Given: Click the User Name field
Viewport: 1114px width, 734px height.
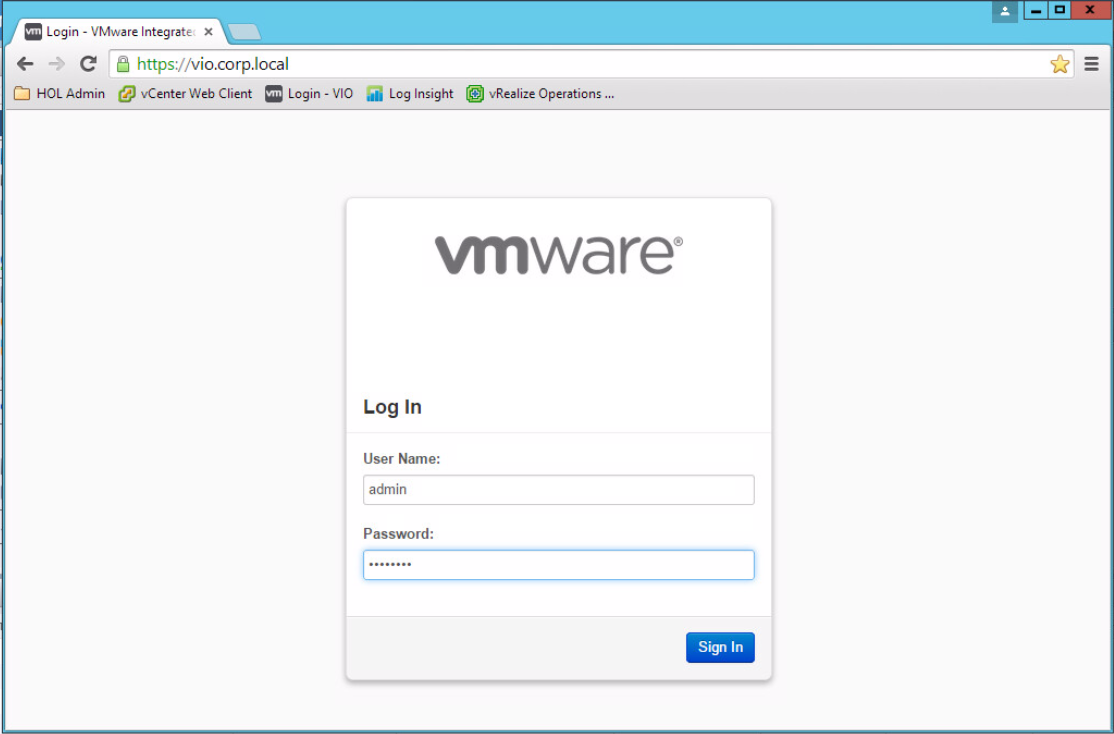Looking at the screenshot, I should [x=558, y=490].
